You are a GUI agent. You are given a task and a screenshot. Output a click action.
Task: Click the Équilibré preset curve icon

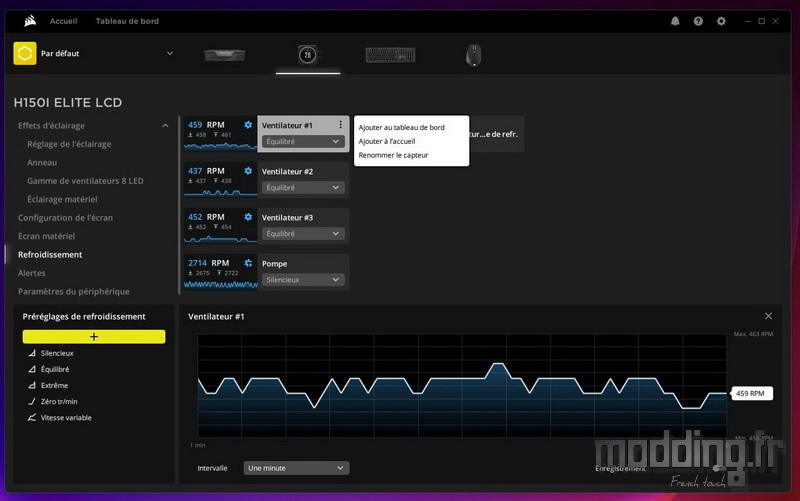(32, 369)
